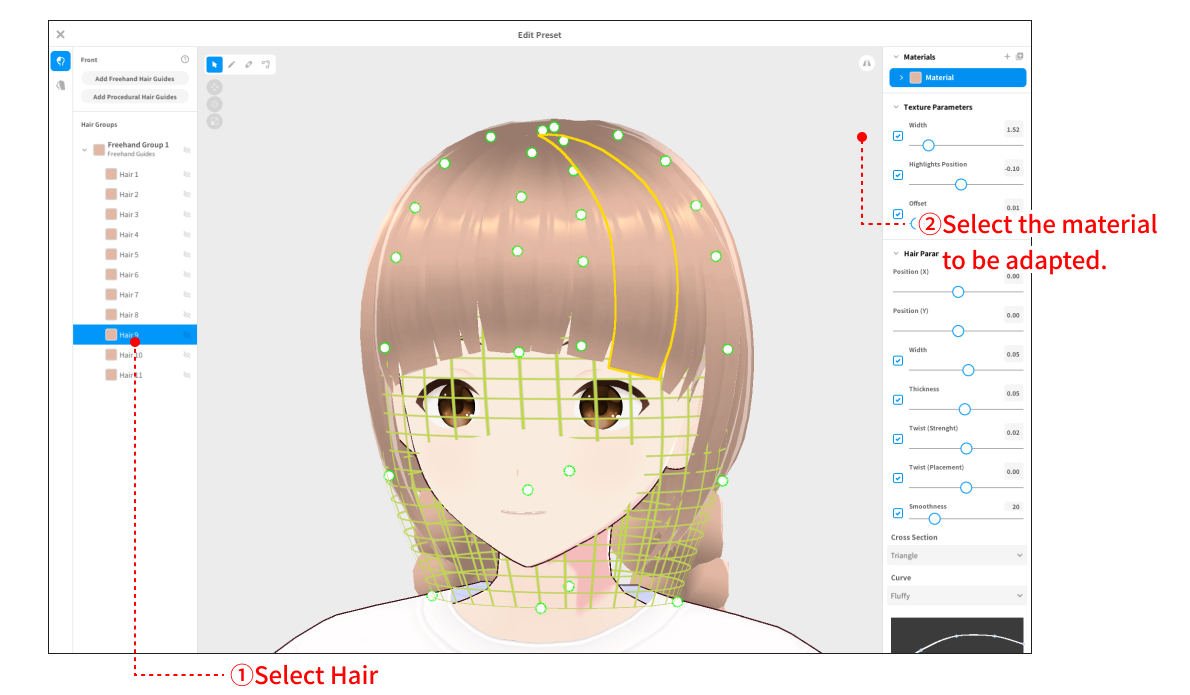Click the duplicate material icon in Materials header
The image size is (1190, 695).
click(1019, 56)
